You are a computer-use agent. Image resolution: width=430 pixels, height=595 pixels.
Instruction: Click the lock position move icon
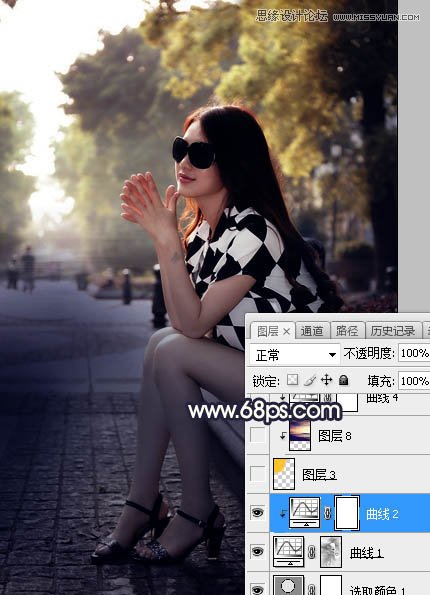[326, 380]
